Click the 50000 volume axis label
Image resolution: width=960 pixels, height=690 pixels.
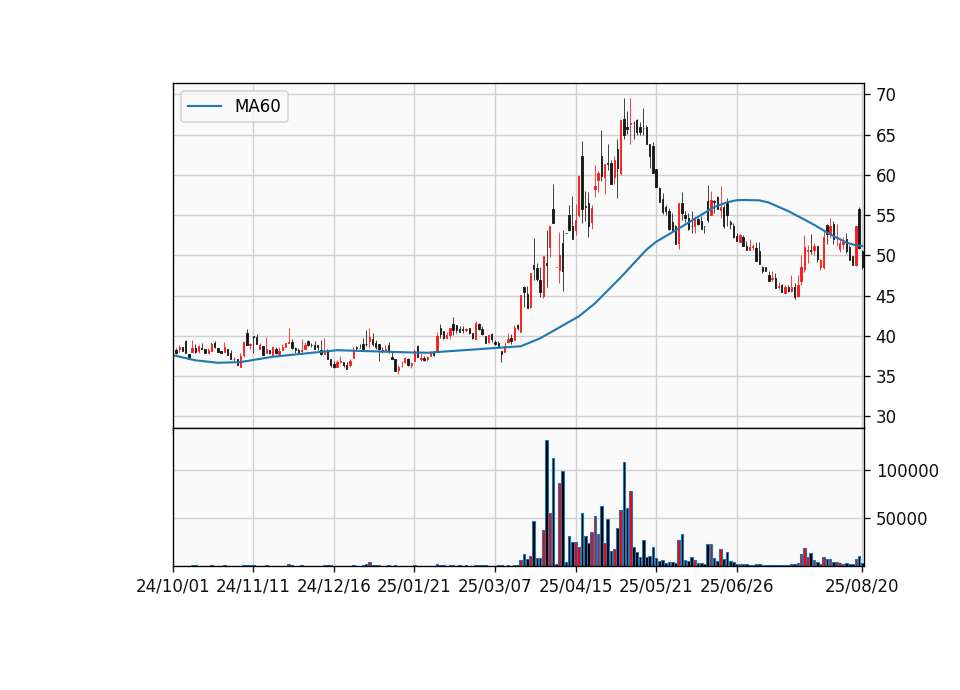point(902,519)
